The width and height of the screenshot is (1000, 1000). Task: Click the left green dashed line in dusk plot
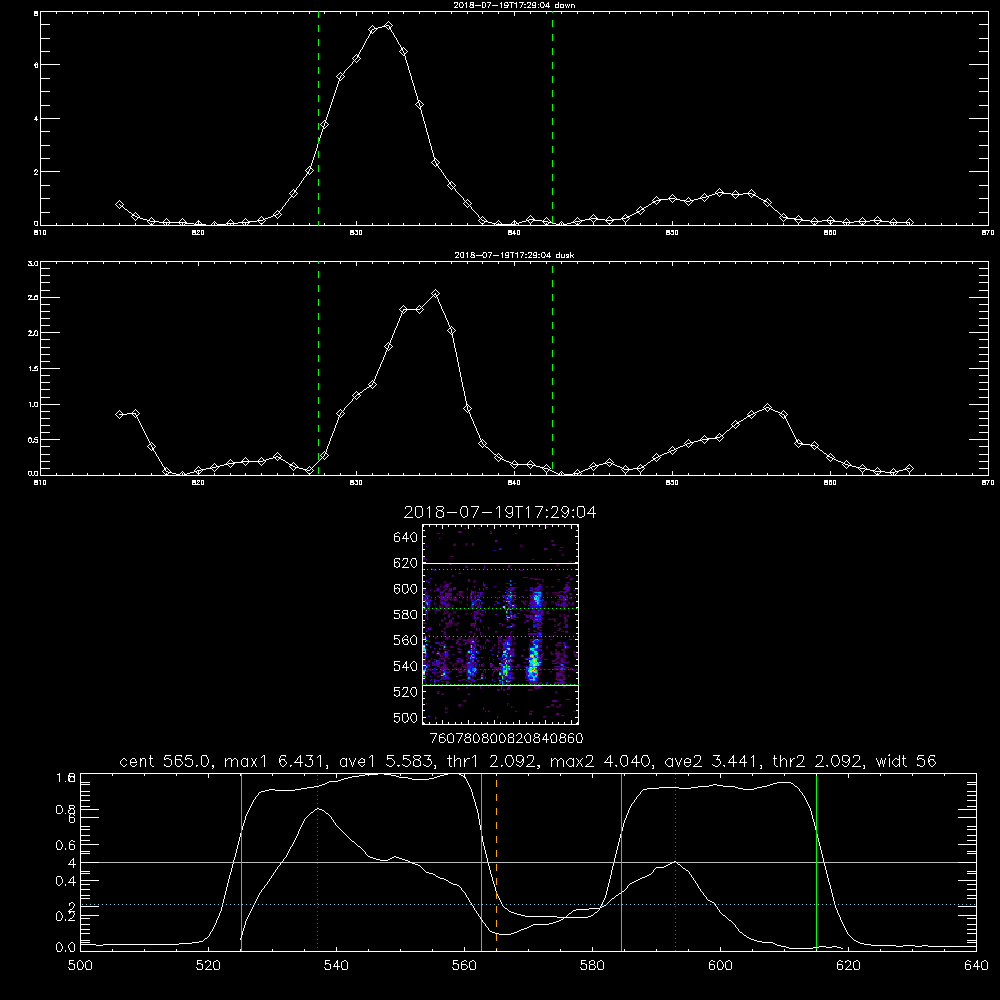point(318,369)
